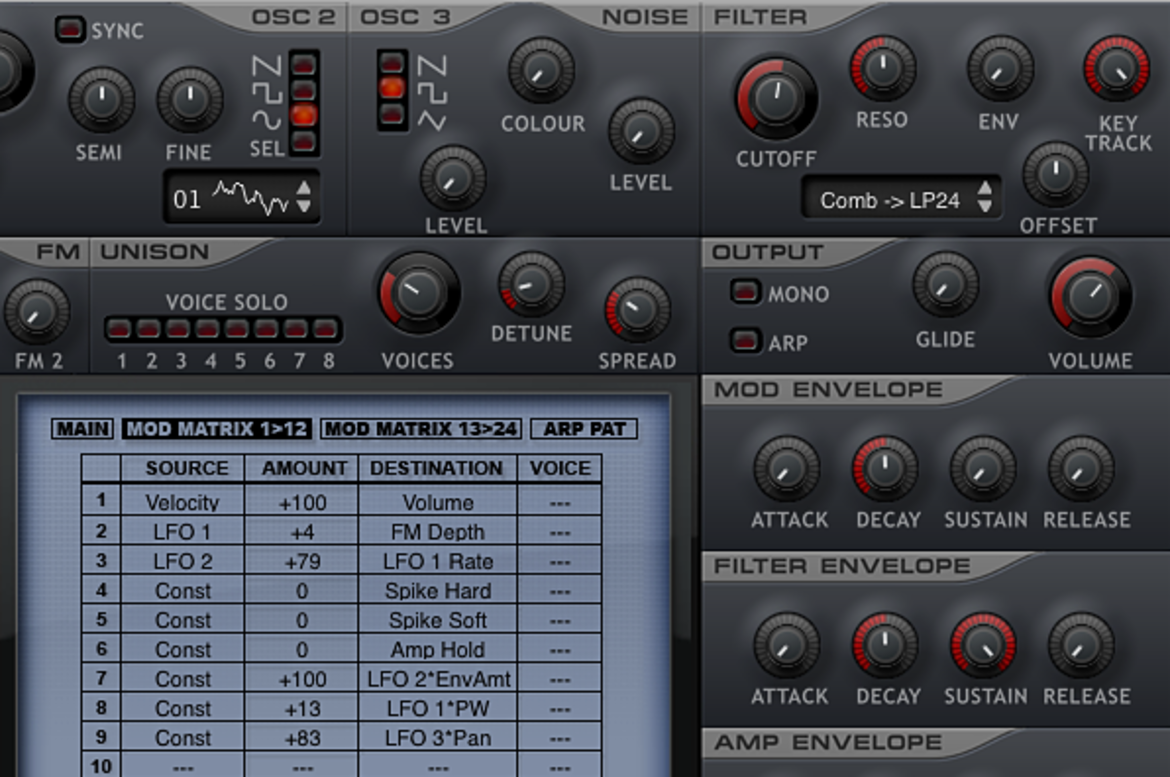1170x777 pixels.
Task: Click the filter ENV knob
Action: pyautogui.click(x=1000, y=69)
